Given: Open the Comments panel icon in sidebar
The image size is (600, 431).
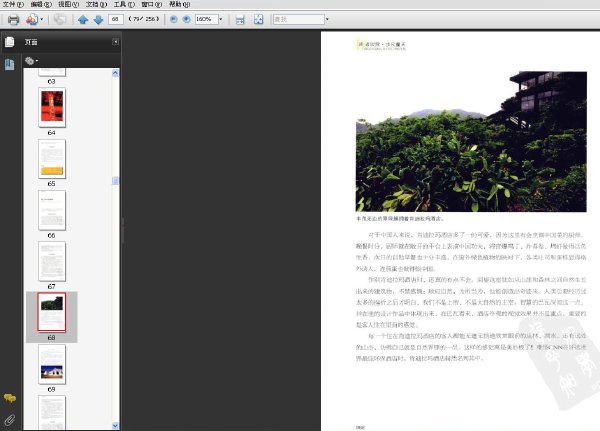Looking at the screenshot, I should pos(10,398).
